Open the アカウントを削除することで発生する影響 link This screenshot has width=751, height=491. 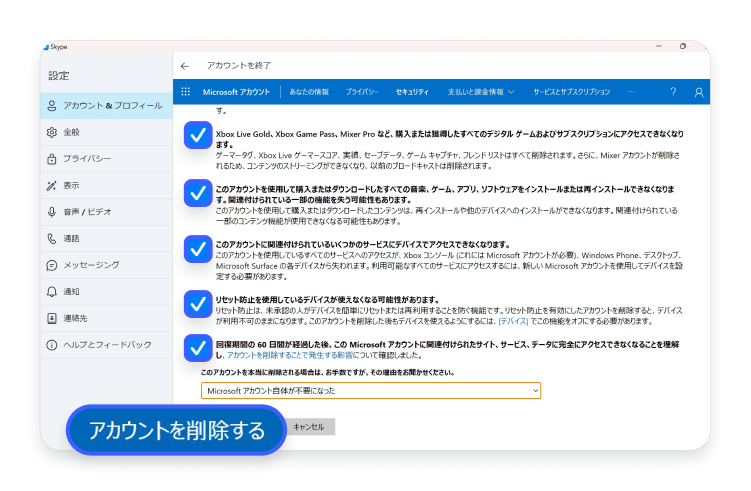[x=290, y=355]
